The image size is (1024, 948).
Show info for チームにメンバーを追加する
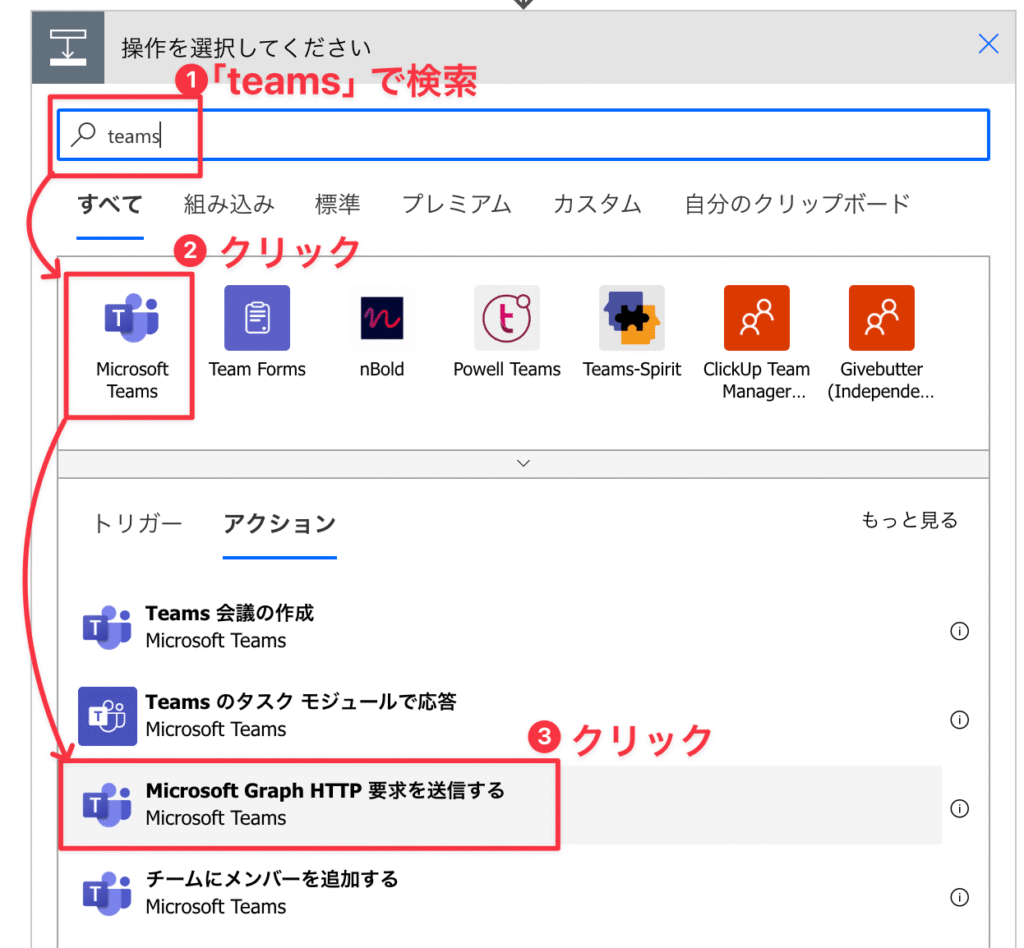pos(959,898)
